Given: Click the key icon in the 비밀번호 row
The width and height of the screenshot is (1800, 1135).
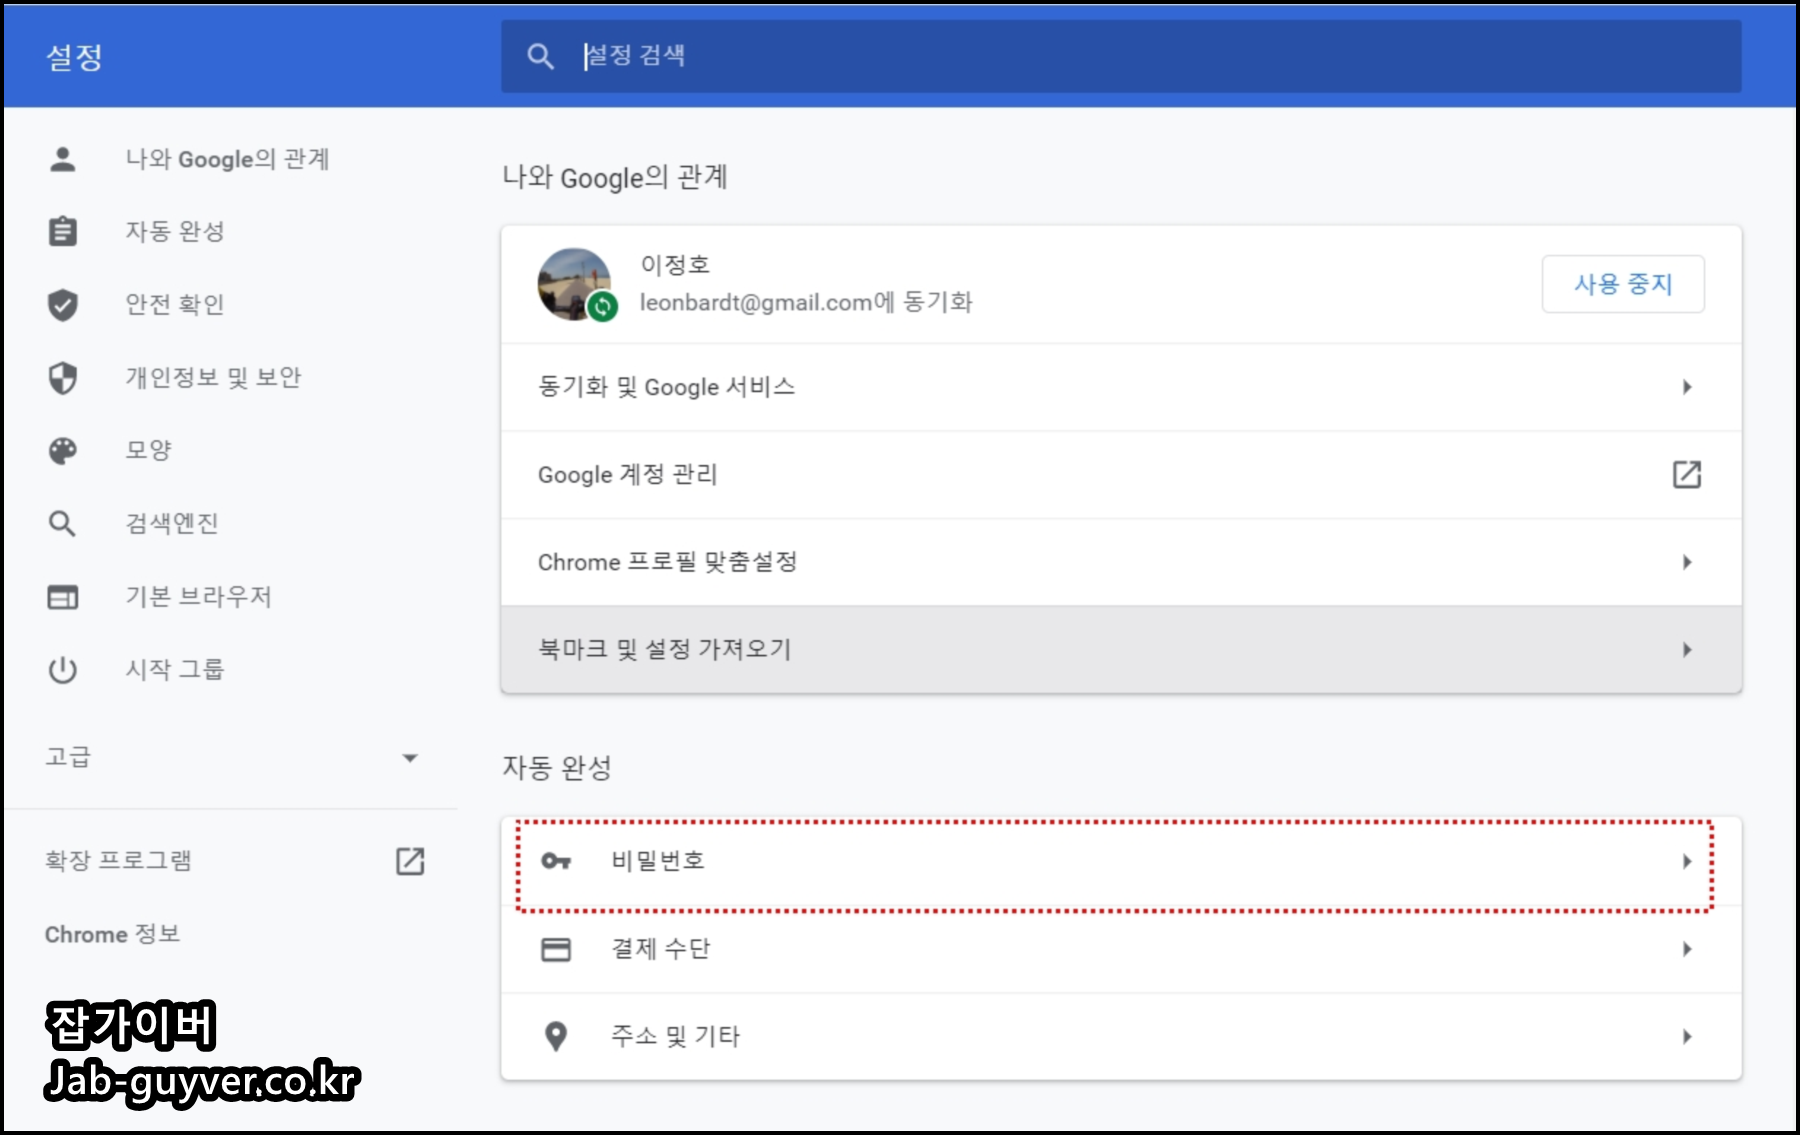Looking at the screenshot, I should click(556, 861).
